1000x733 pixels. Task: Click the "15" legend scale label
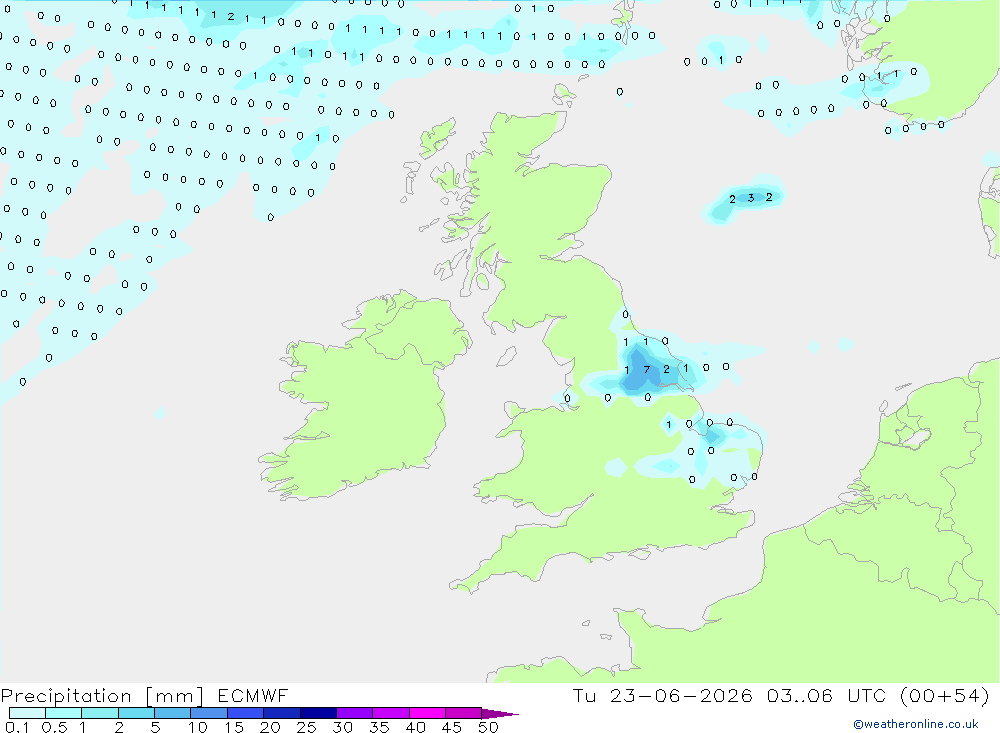pos(234,727)
